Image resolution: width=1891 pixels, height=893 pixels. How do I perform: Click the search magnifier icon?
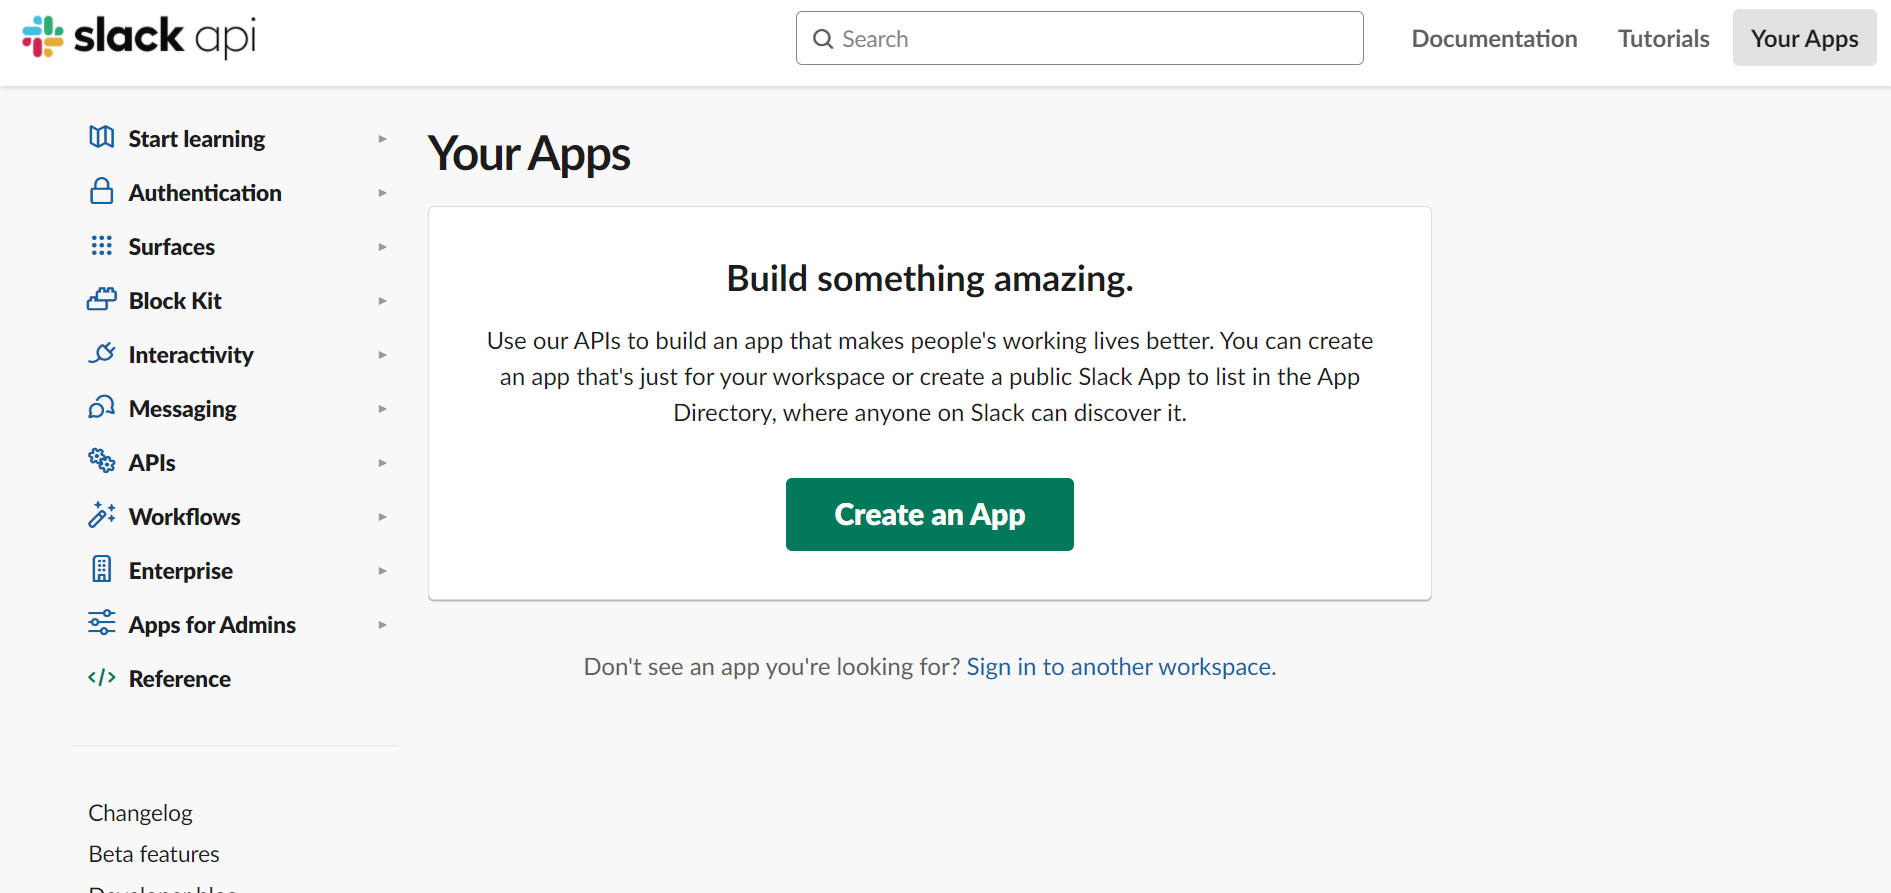[x=823, y=39]
